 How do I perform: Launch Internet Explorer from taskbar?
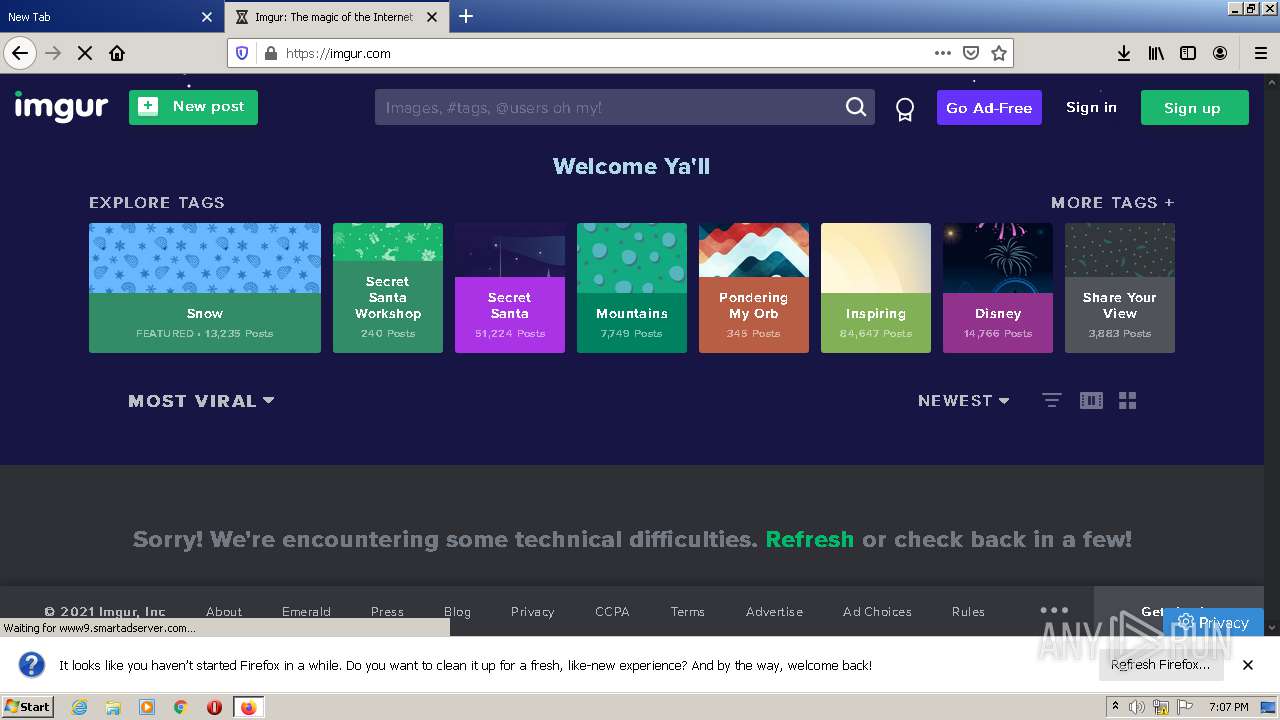coord(79,707)
